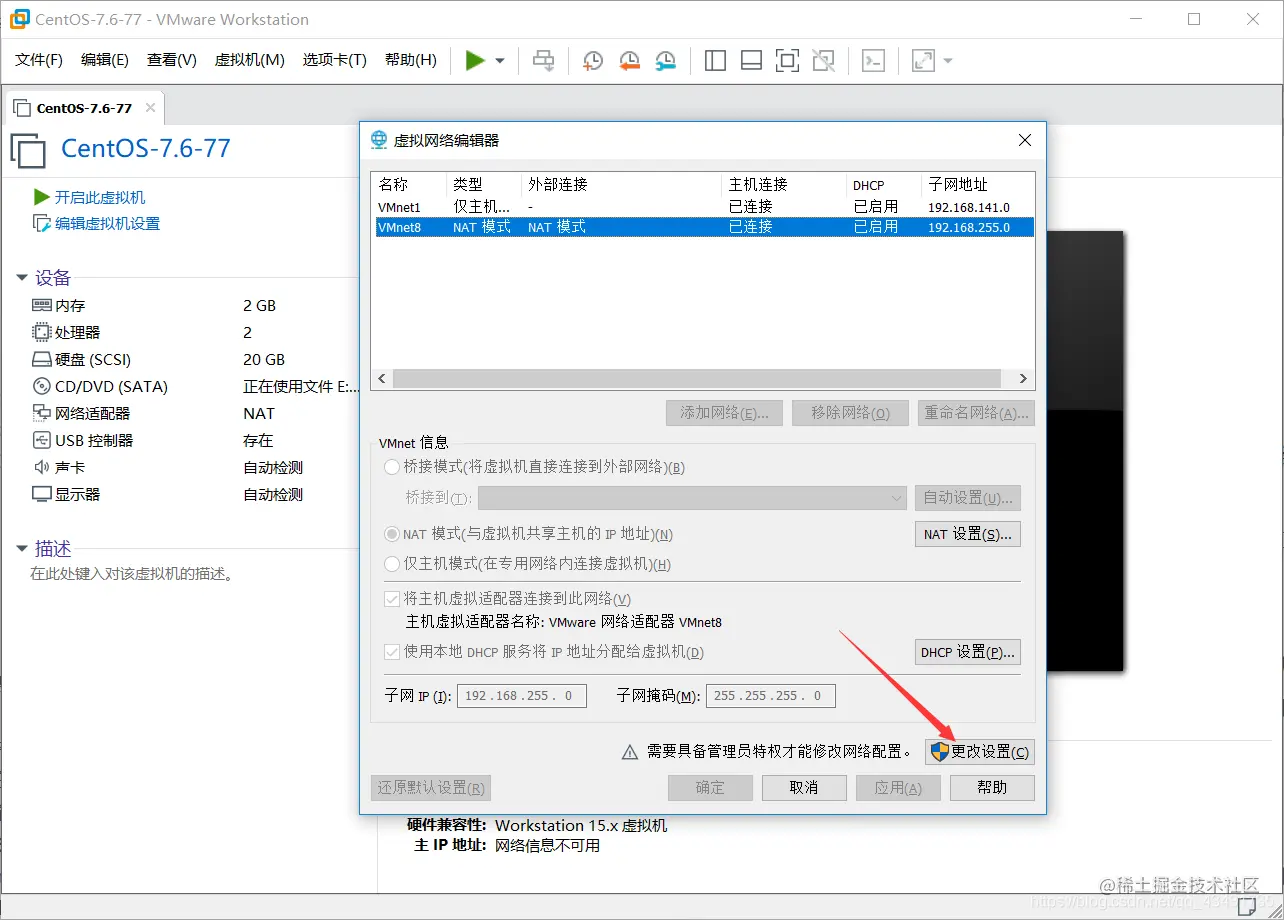Close the virtual network editor dialog
Viewport: 1284px width, 920px height.
1025,140
